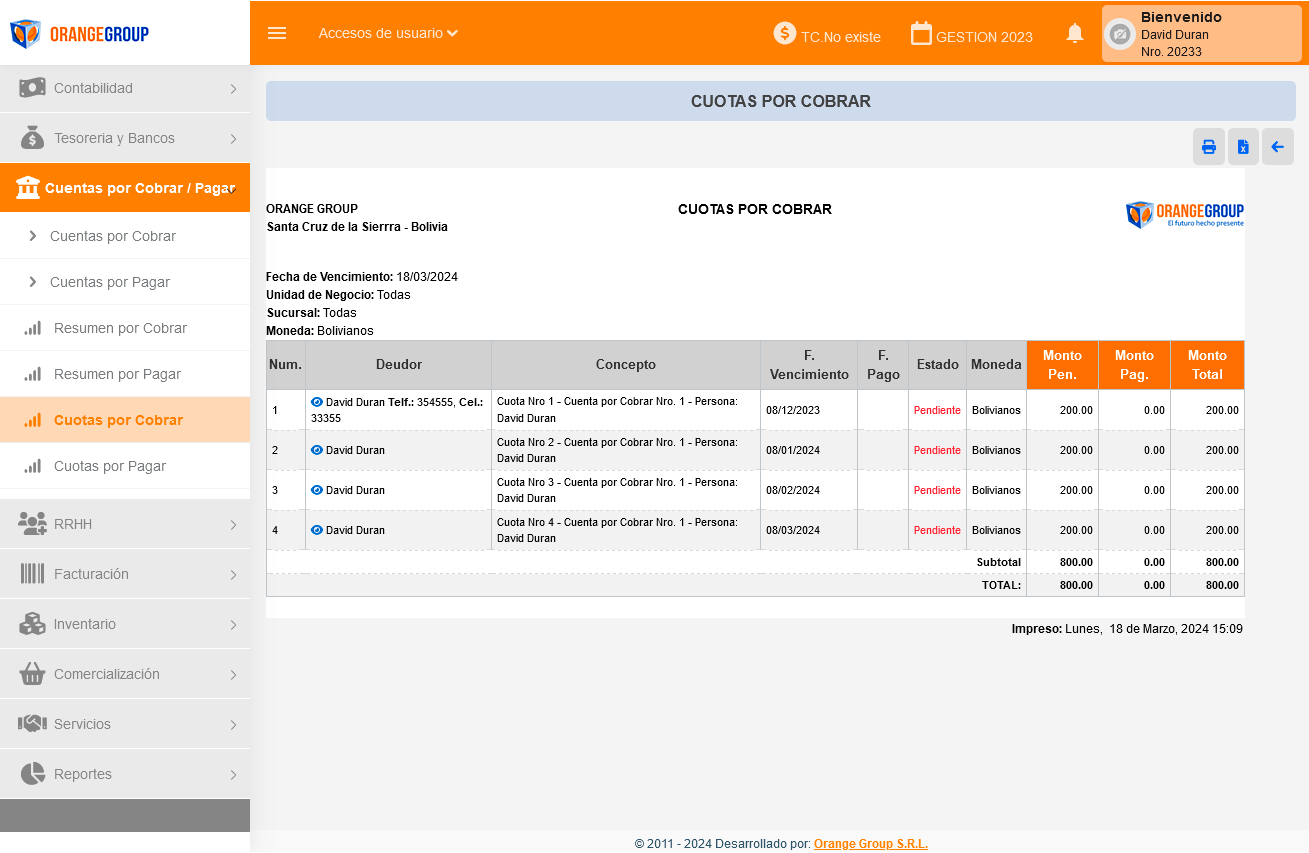This screenshot has height=853, width=1309.
Task: Expand the Facturación module
Action: (x=125, y=574)
